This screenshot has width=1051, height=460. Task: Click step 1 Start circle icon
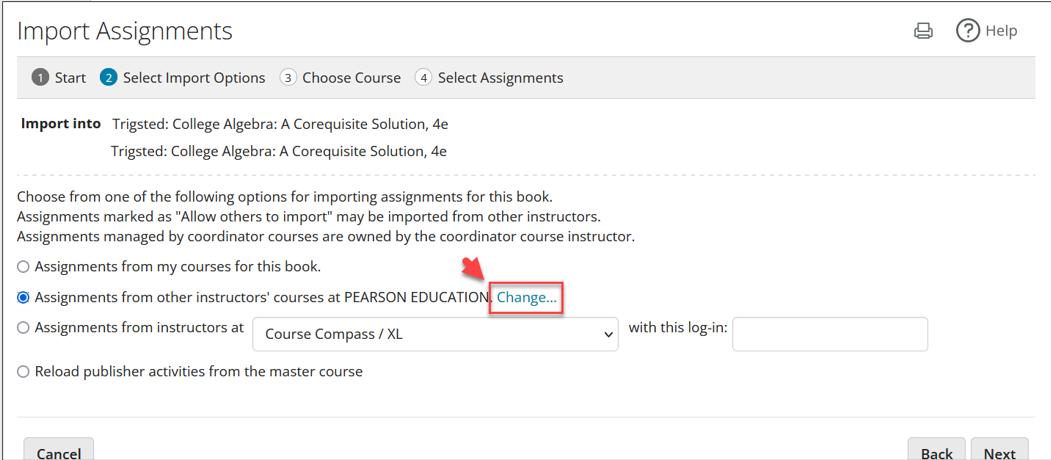40,78
